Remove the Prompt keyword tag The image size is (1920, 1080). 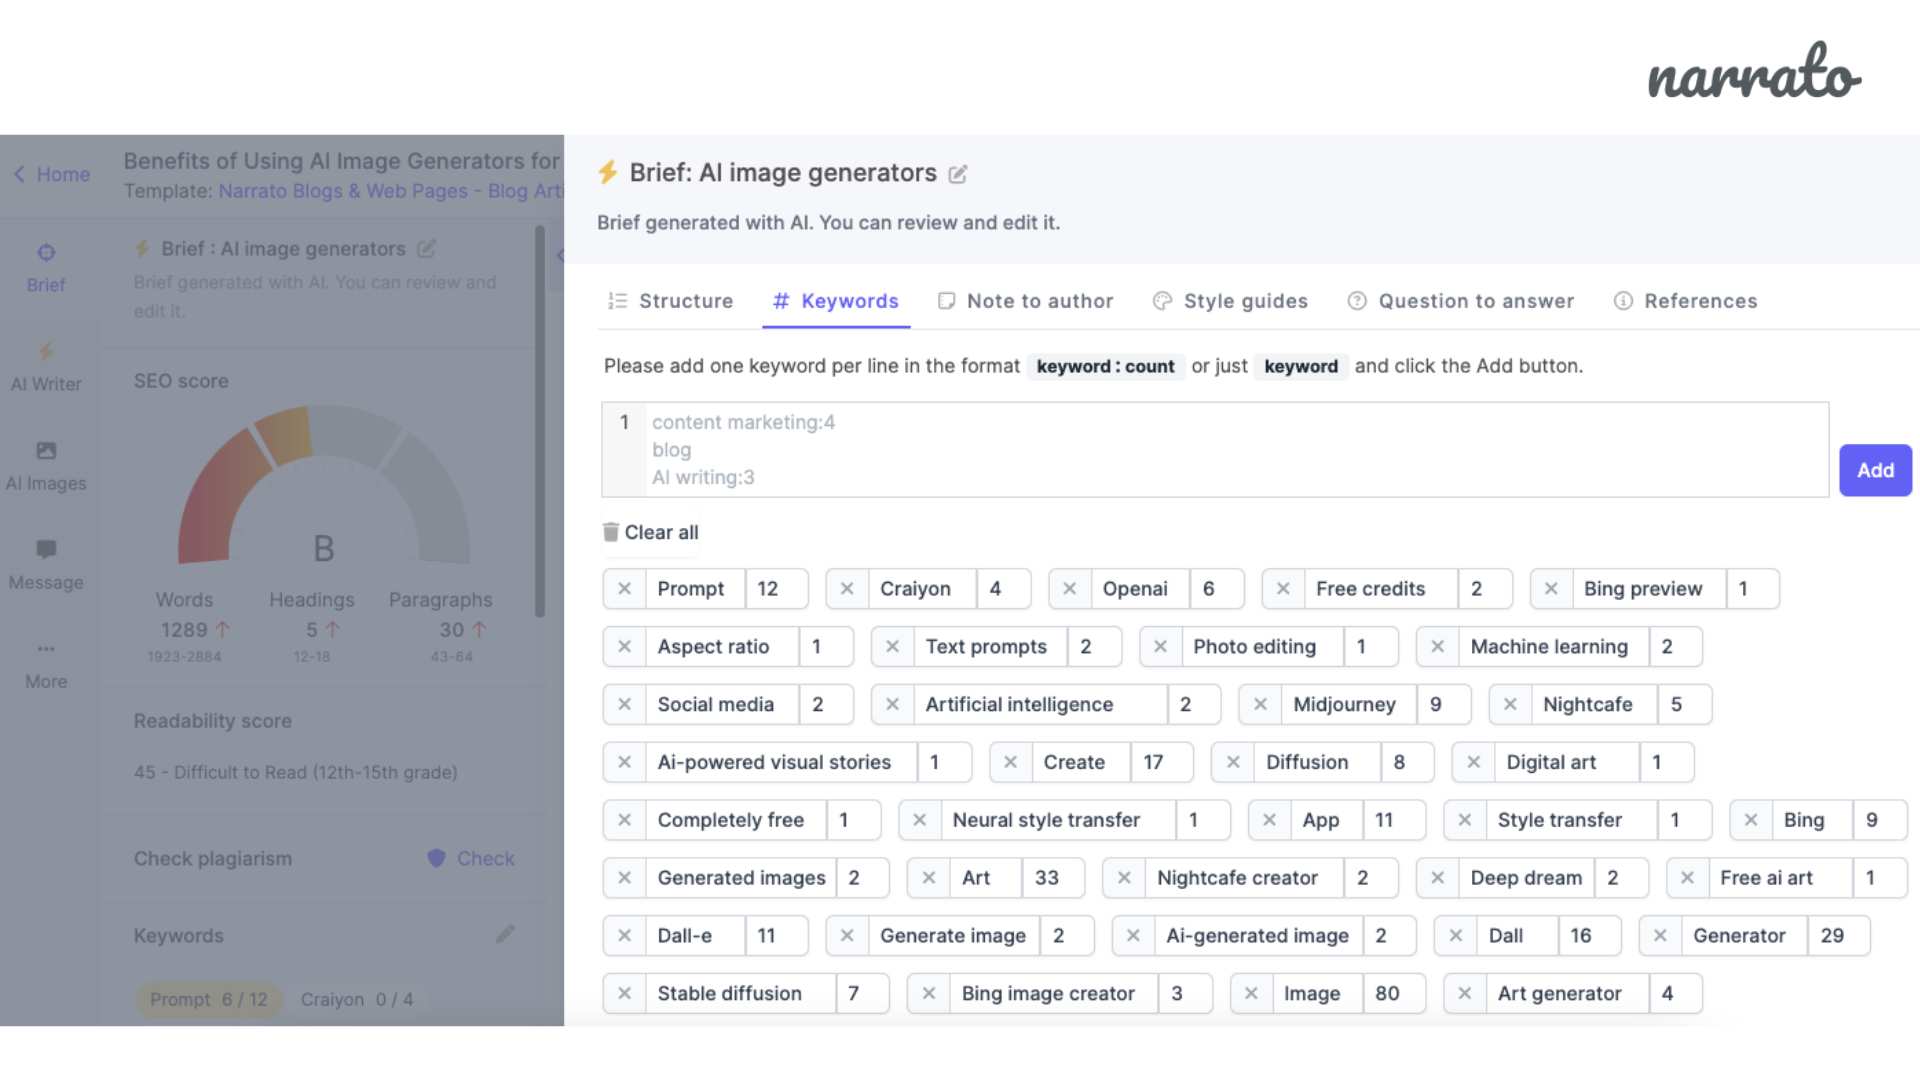click(624, 588)
